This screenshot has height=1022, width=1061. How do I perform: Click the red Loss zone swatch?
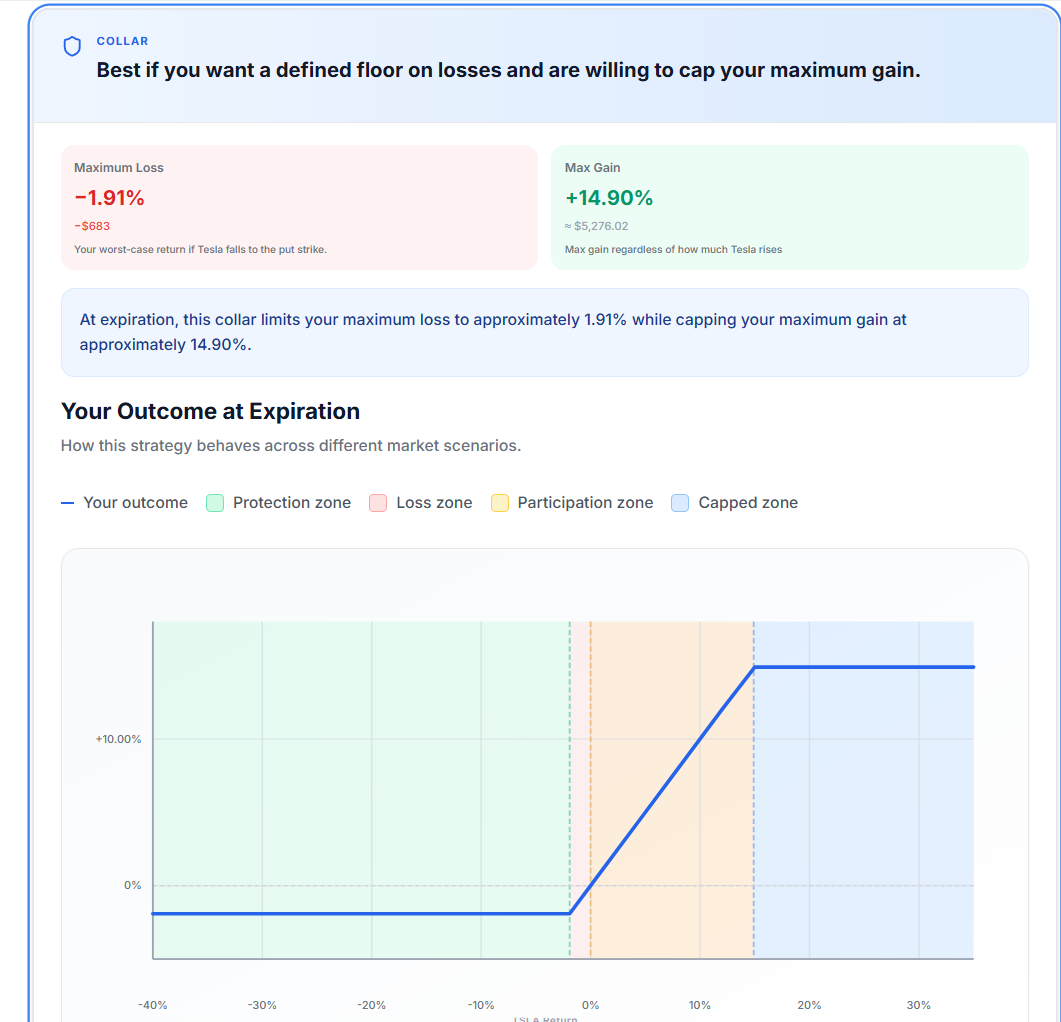point(378,503)
